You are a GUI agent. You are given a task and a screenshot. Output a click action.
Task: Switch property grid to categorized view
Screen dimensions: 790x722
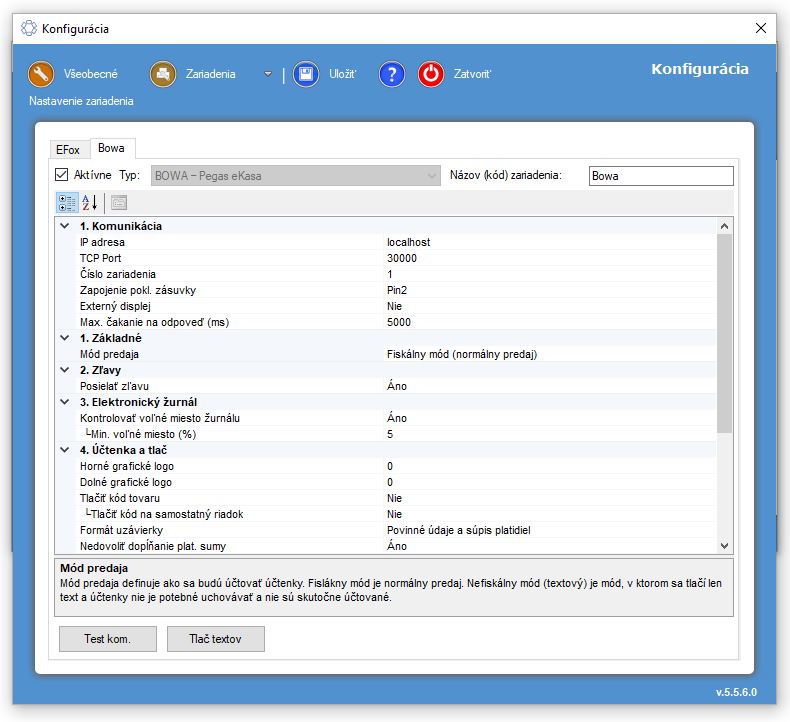click(x=67, y=202)
